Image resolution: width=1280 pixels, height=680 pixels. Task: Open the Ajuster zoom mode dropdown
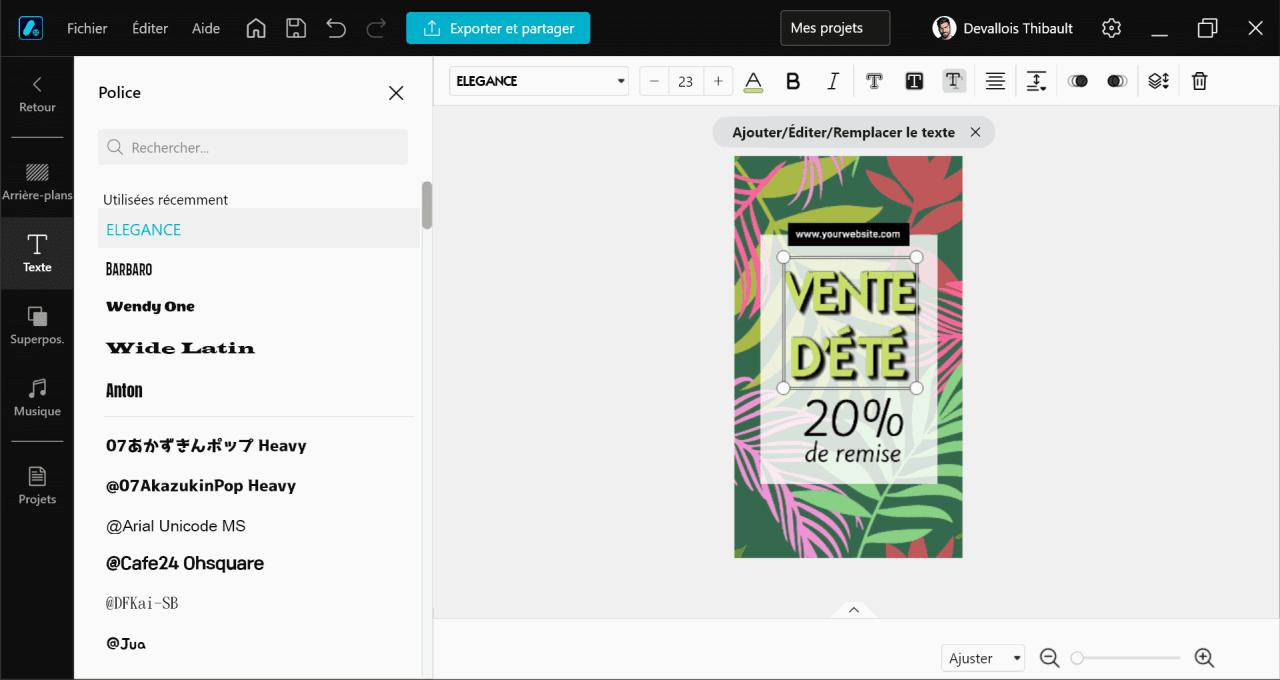982,657
